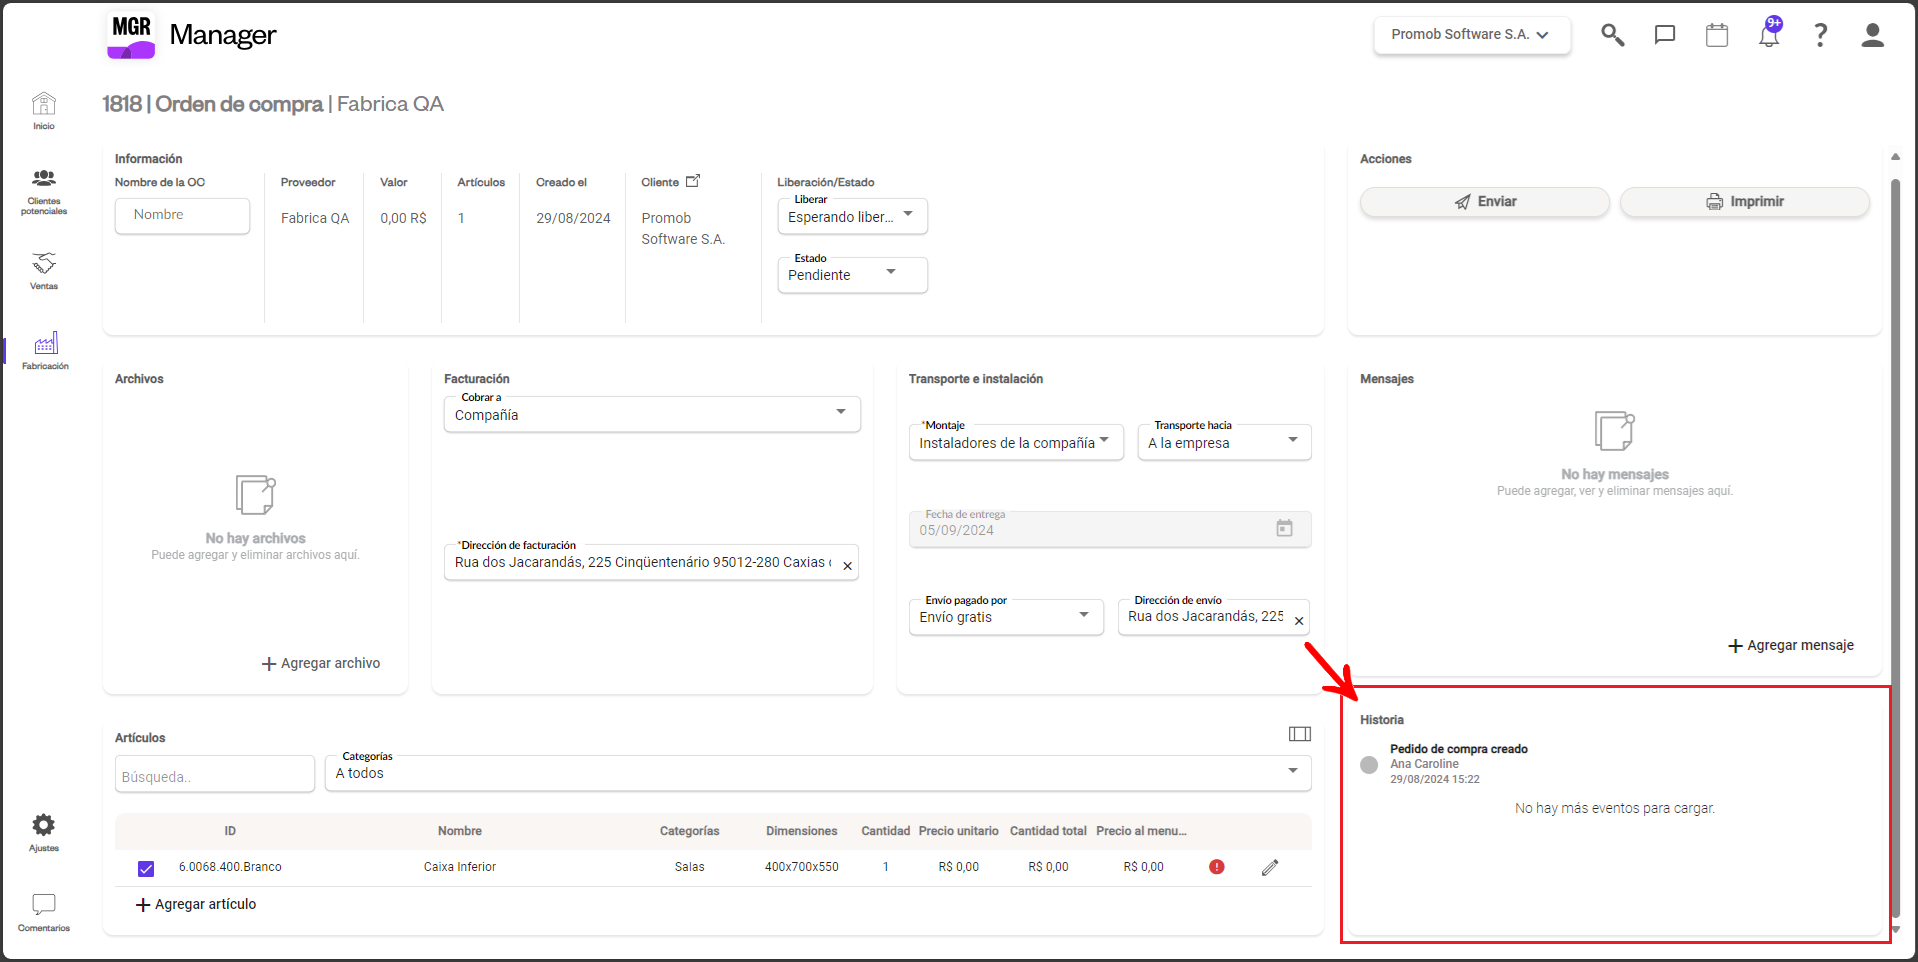Viewport: 1918px width, 962px height.
Task: Click the Imprimir button
Action: 1745,202
